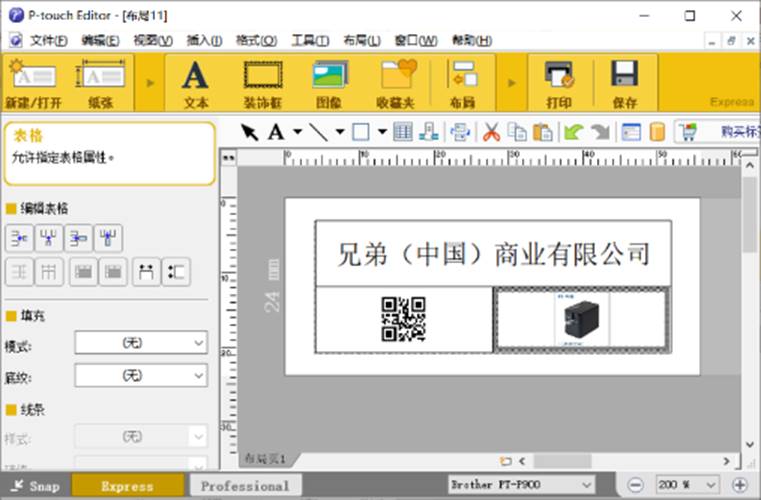Open the properties window icon
Screen dimensions: 761x500
tap(631, 132)
